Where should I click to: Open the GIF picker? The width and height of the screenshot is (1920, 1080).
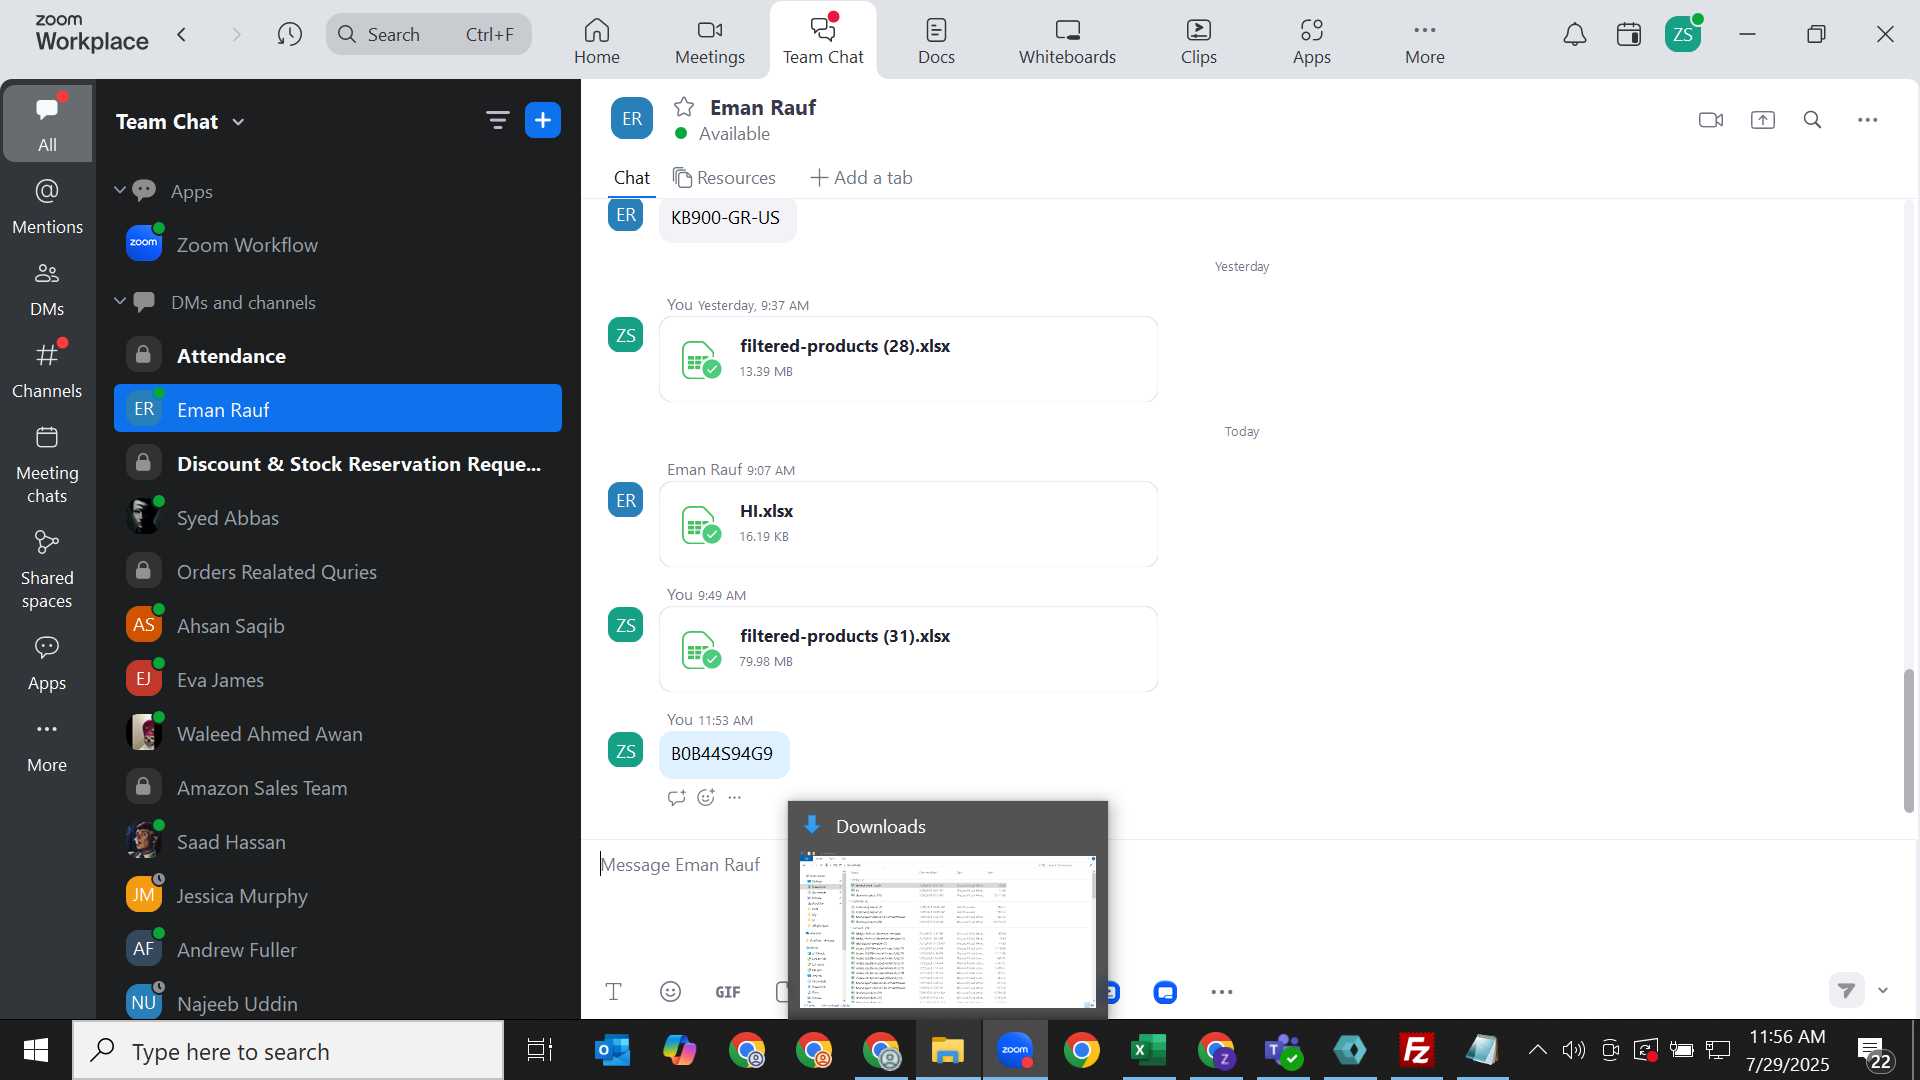point(728,992)
